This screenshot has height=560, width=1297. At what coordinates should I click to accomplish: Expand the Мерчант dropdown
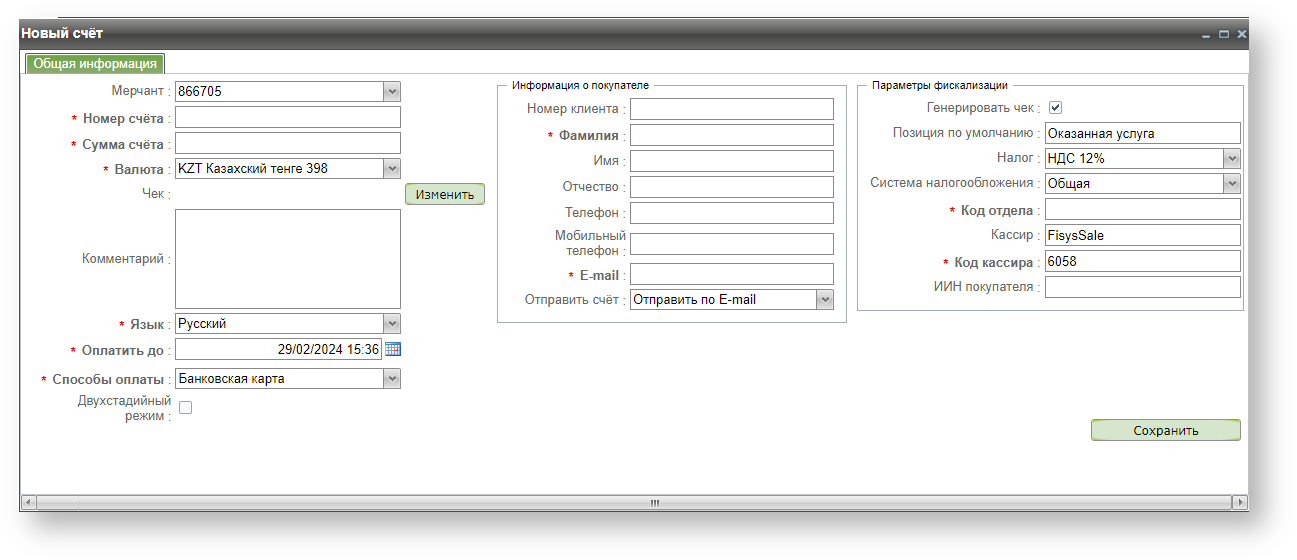coord(391,91)
